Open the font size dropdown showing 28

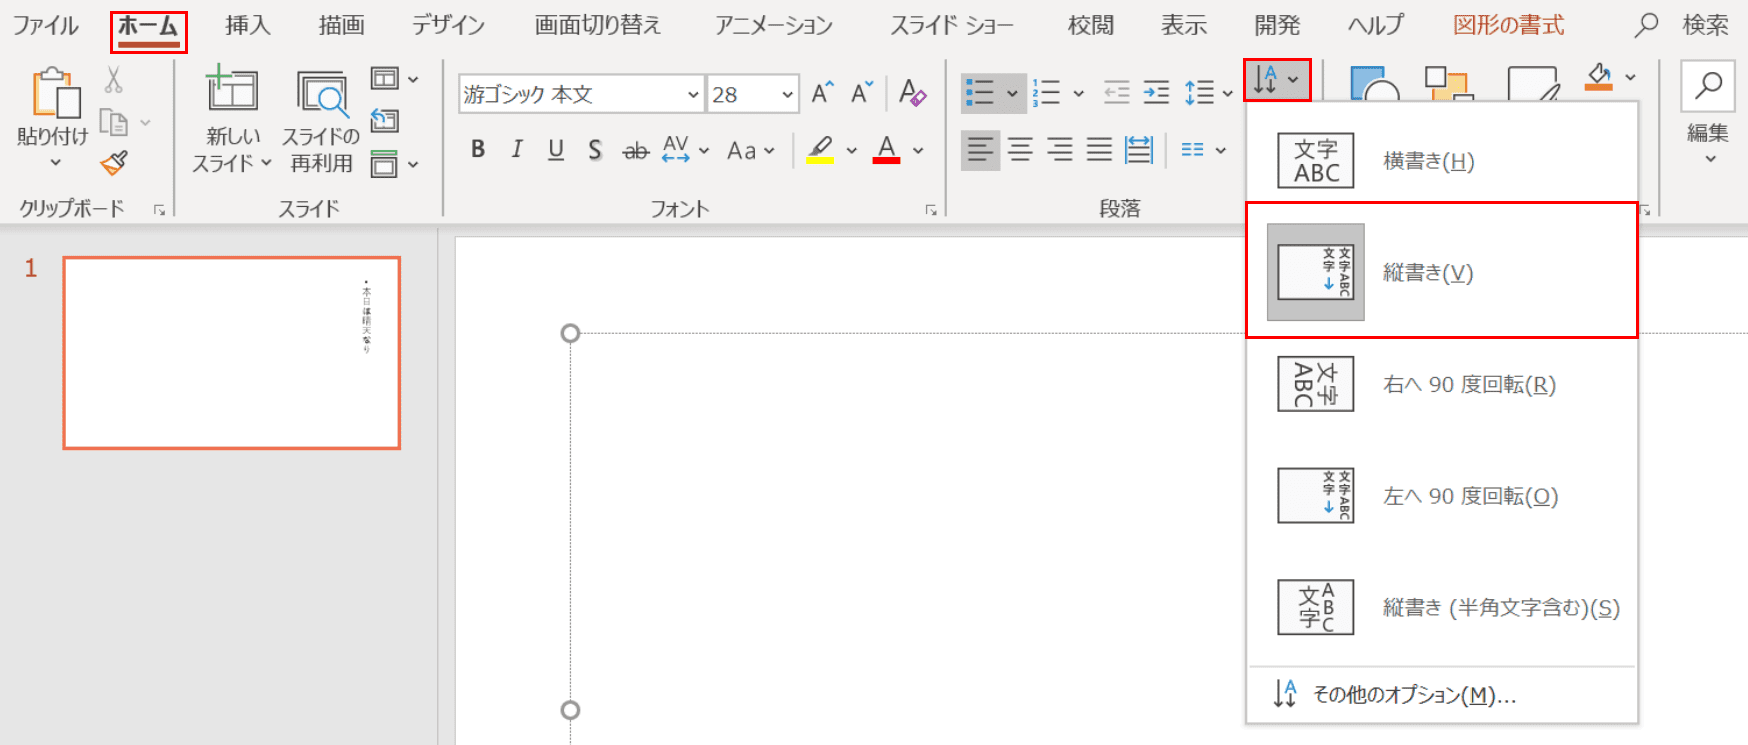788,94
